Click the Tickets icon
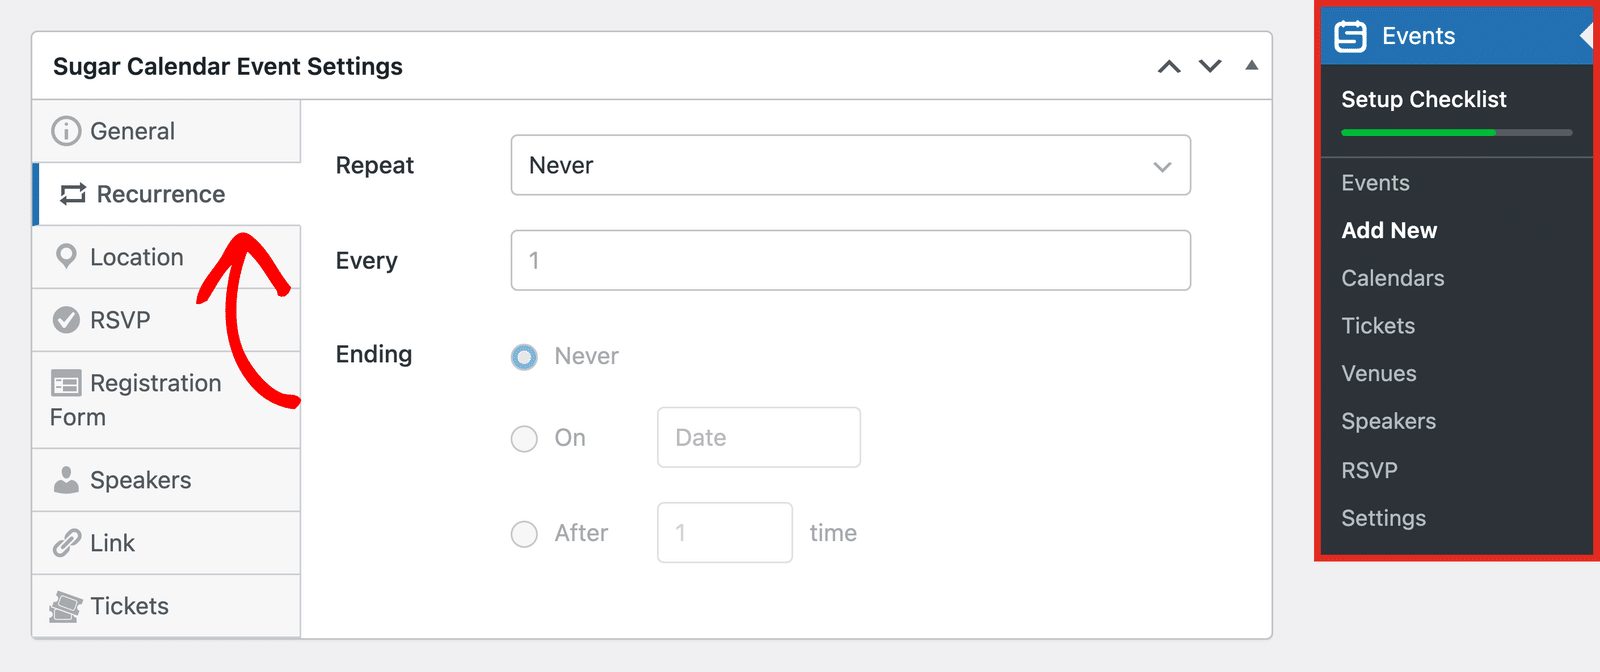Image resolution: width=1600 pixels, height=672 pixels. point(66,606)
